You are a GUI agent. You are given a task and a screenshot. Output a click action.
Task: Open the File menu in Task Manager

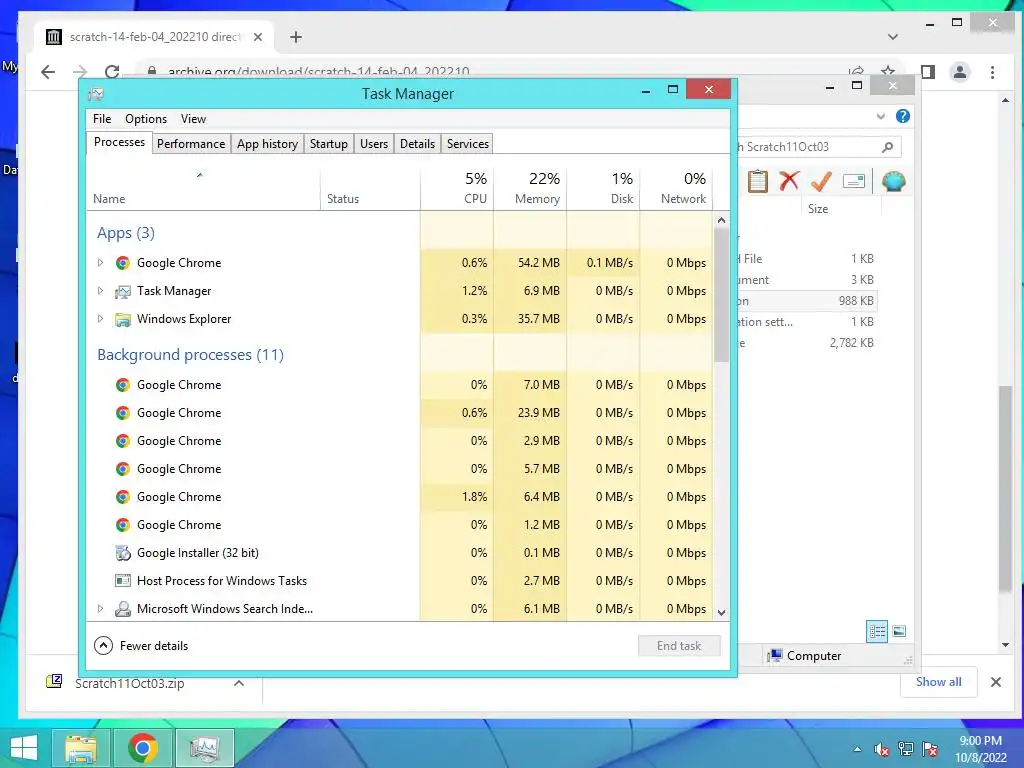[102, 119]
